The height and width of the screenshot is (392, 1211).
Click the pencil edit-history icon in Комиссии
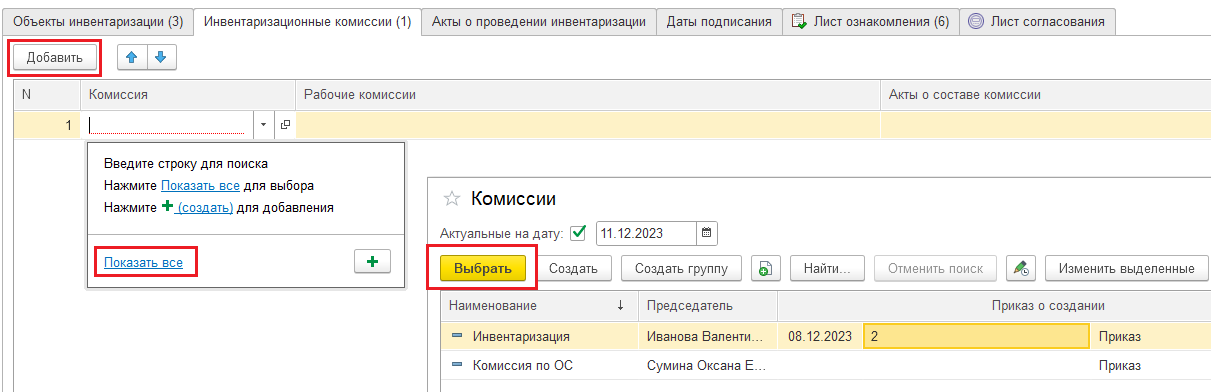1020,268
